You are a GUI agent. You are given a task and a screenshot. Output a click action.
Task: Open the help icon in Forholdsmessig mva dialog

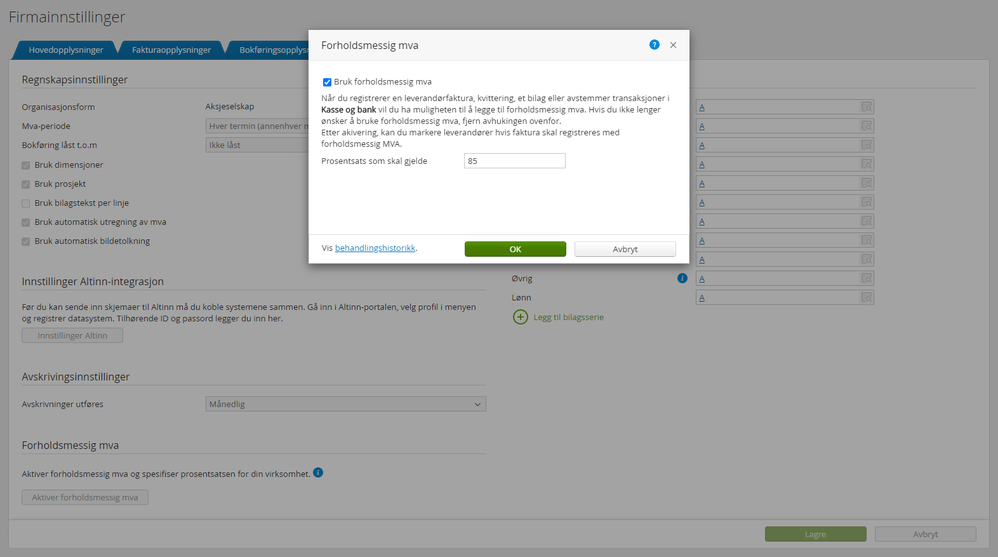[x=654, y=45]
